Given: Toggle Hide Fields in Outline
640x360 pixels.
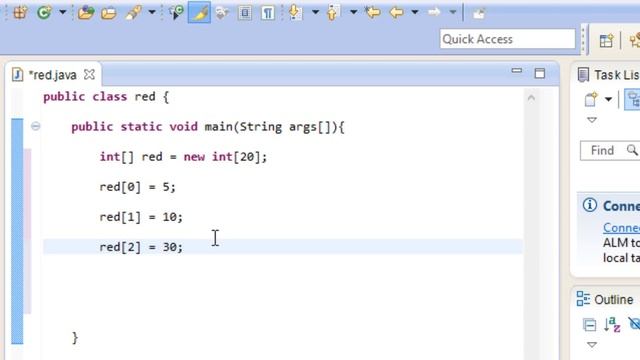Looking at the screenshot, I should (634, 324).
